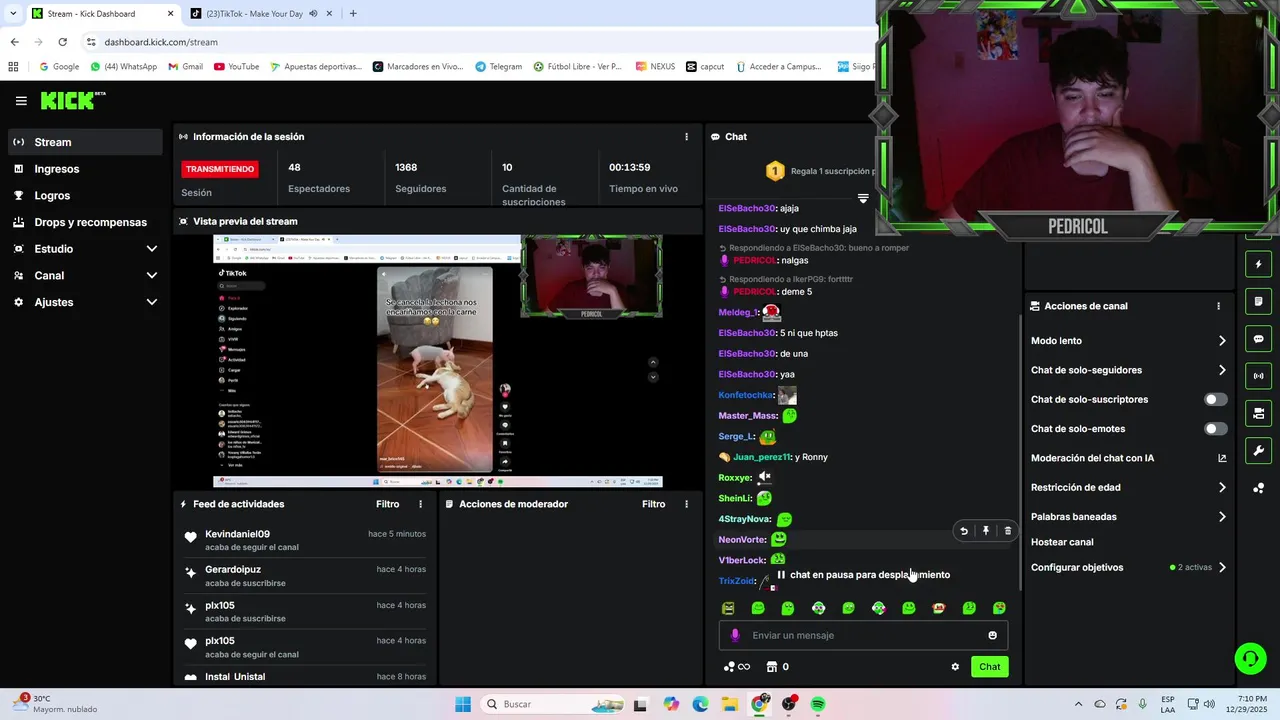This screenshot has width=1280, height=720.
Task: Select Drops y recompensas in the sidebar
Action: click(x=85, y=222)
